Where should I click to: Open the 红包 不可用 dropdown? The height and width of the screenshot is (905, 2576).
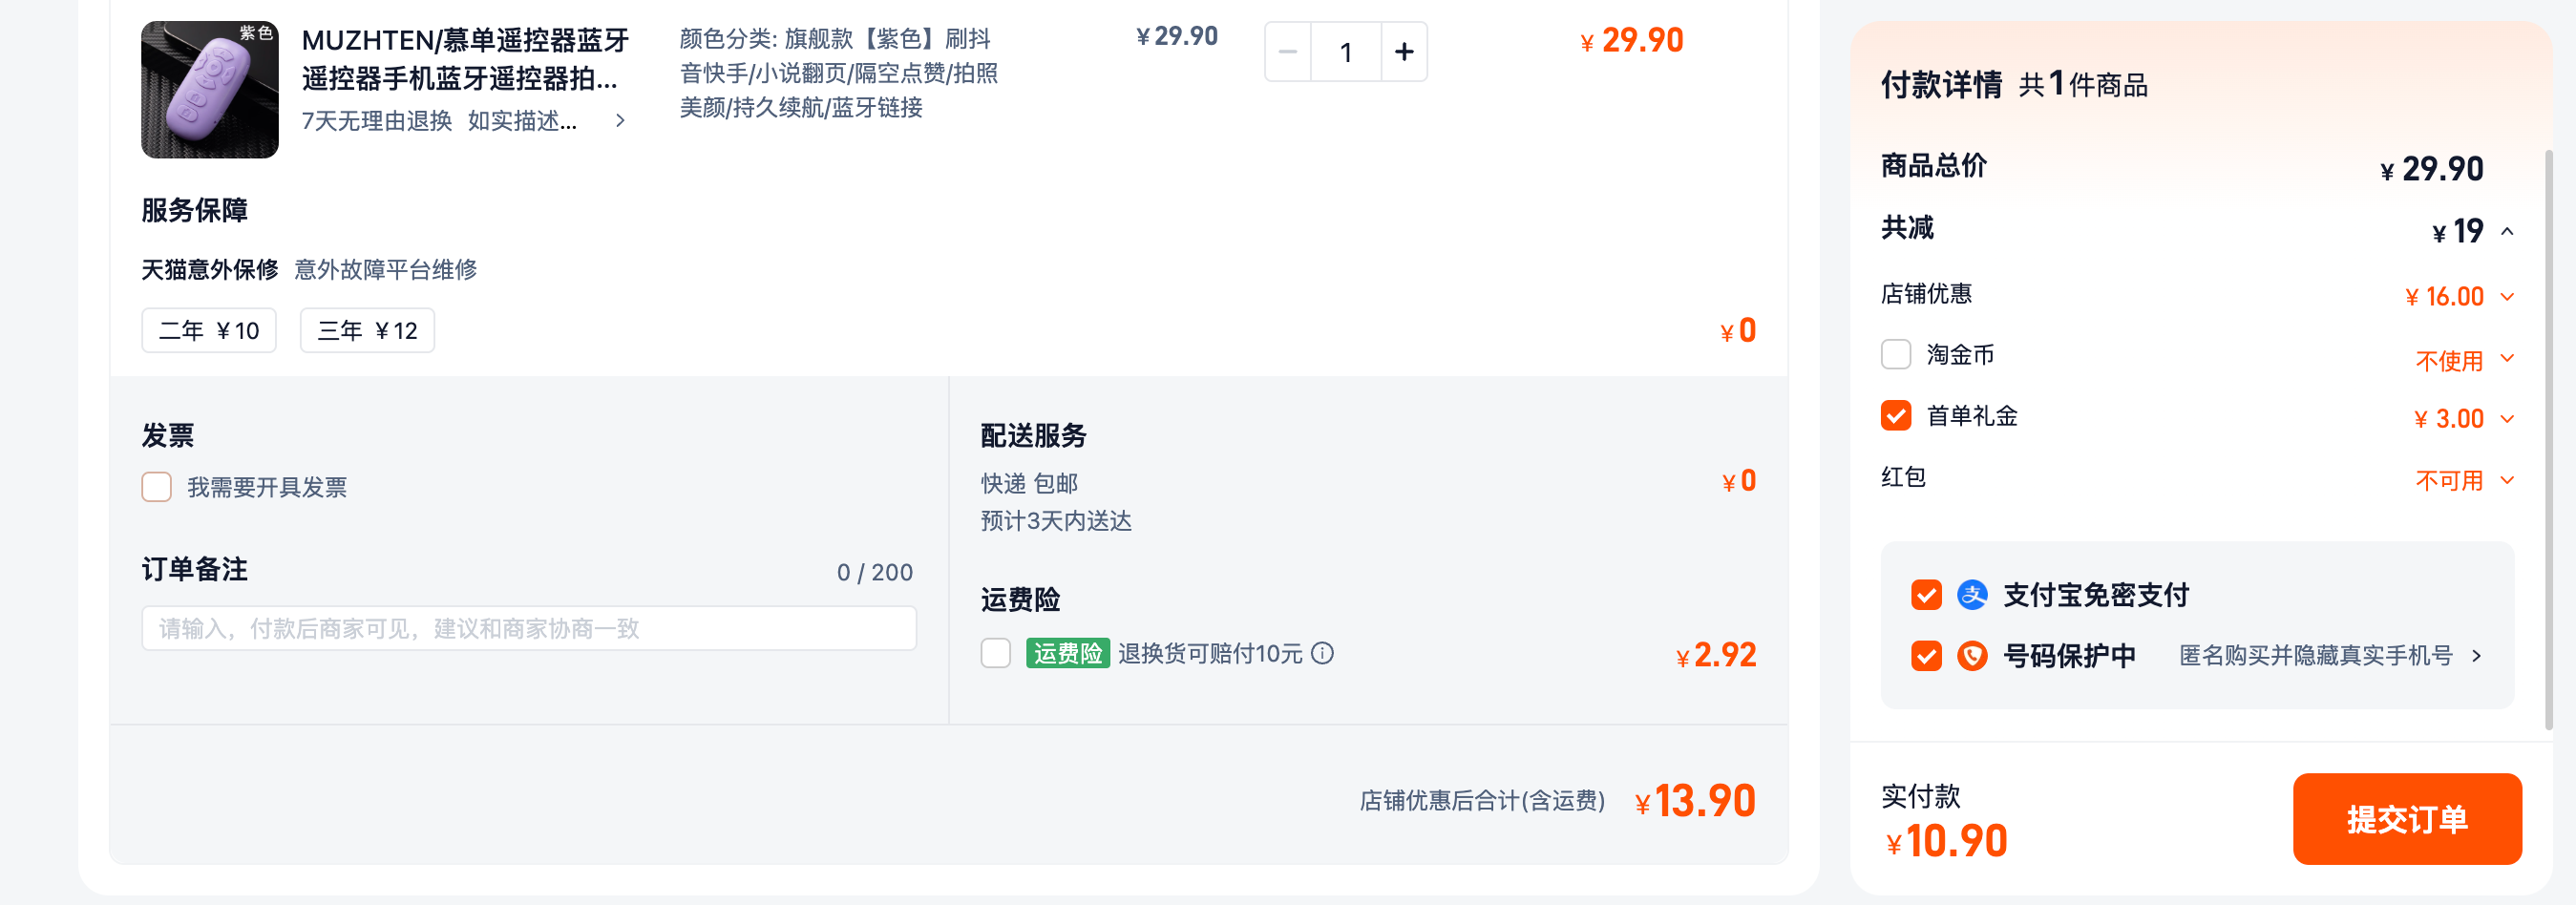[x=2507, y=481]
